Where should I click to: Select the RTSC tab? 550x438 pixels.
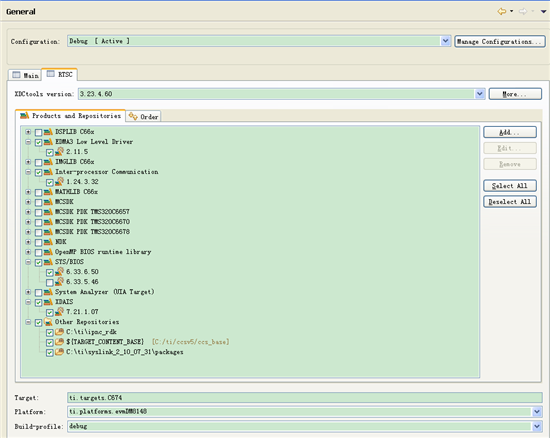(60, 74)
